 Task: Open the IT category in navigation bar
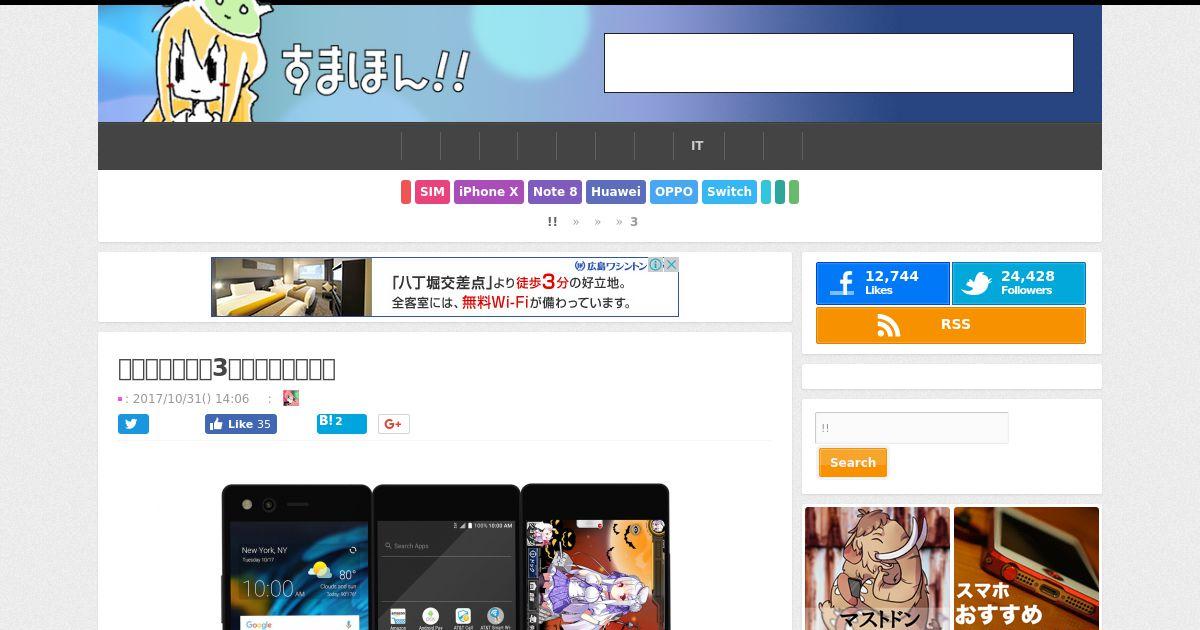pos(697,146)
